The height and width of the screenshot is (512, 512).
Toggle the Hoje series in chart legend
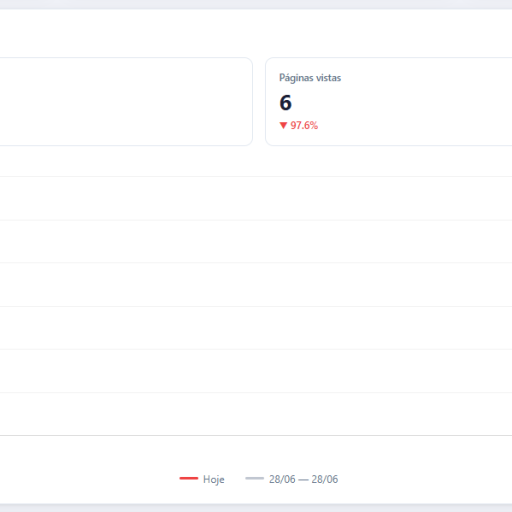click(x=202, y=479)
